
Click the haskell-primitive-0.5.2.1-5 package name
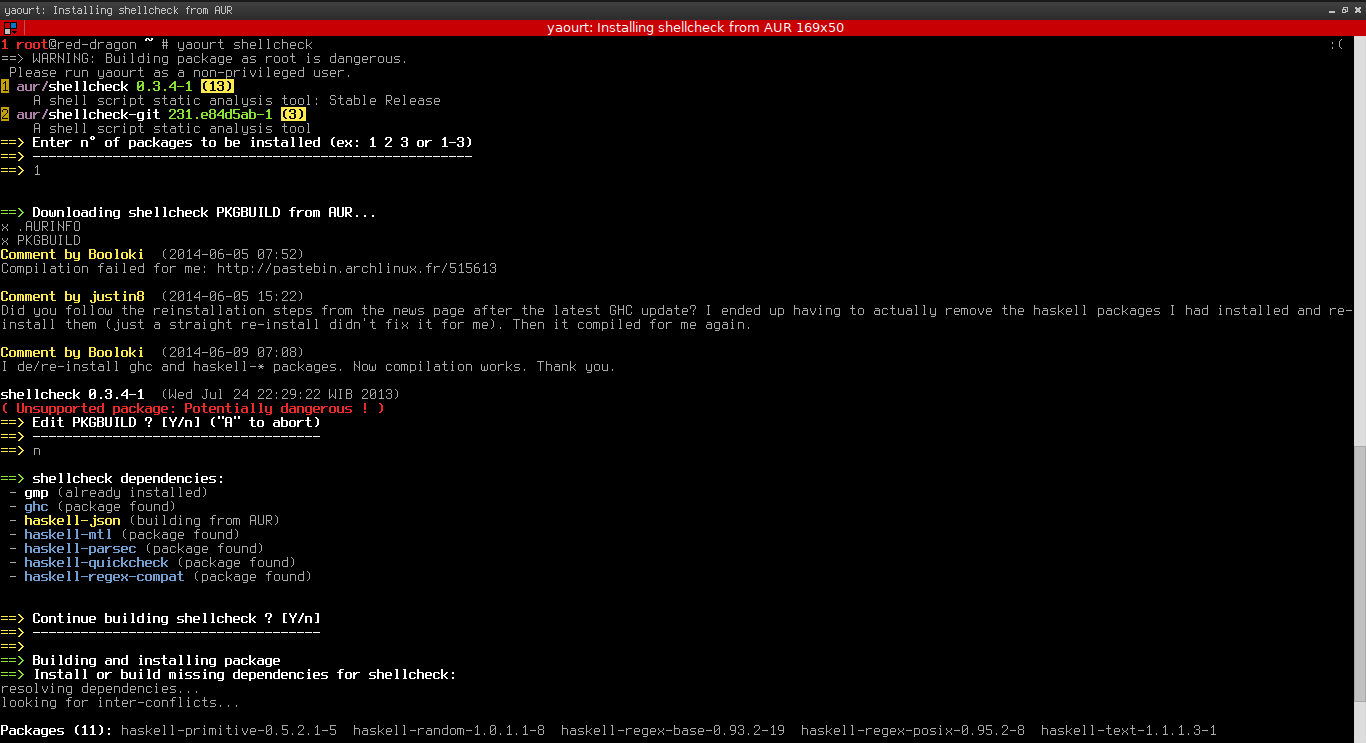pos(228,730)
